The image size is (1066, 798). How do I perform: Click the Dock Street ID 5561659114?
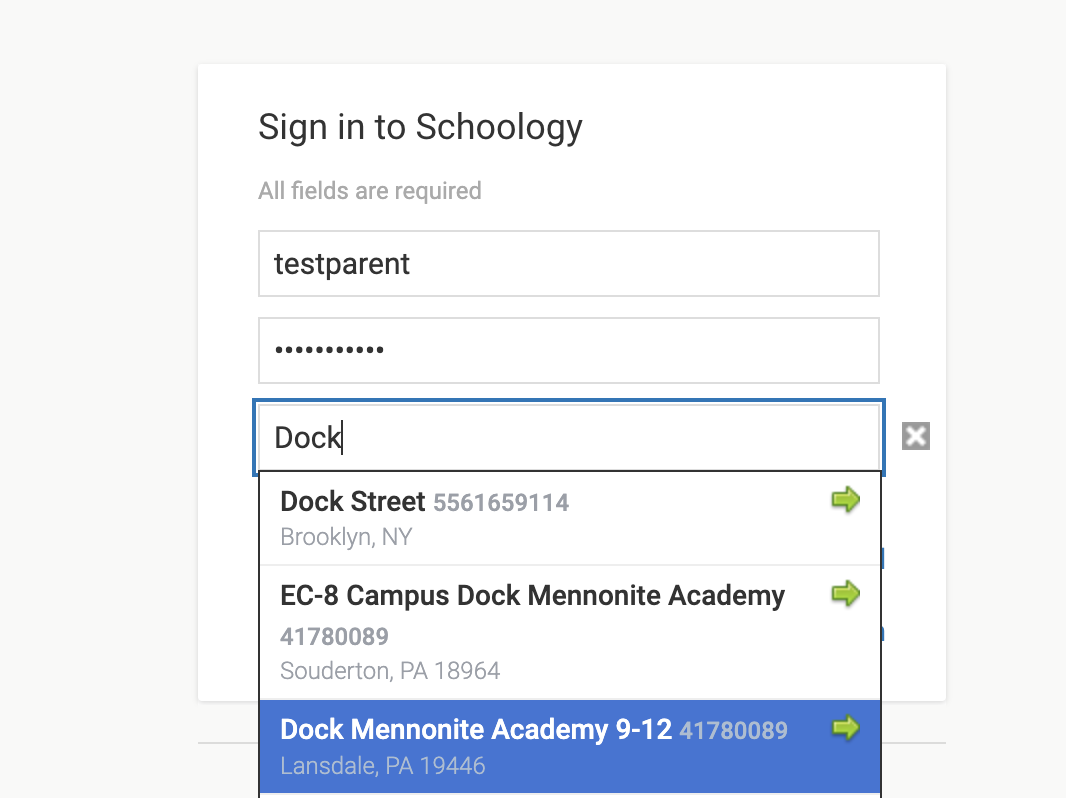click(501, 503)
